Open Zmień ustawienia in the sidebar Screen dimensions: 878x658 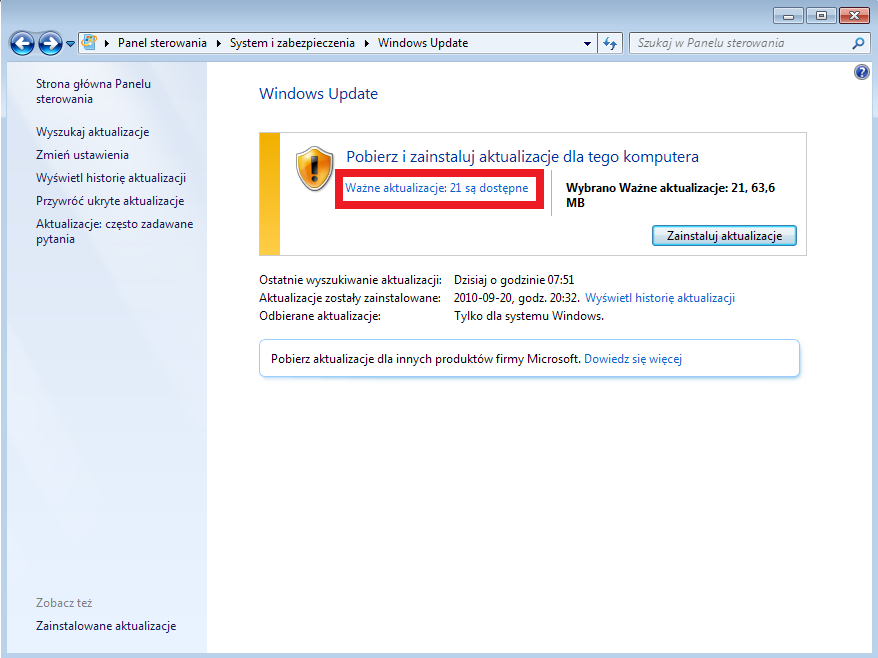click(82, 155)
